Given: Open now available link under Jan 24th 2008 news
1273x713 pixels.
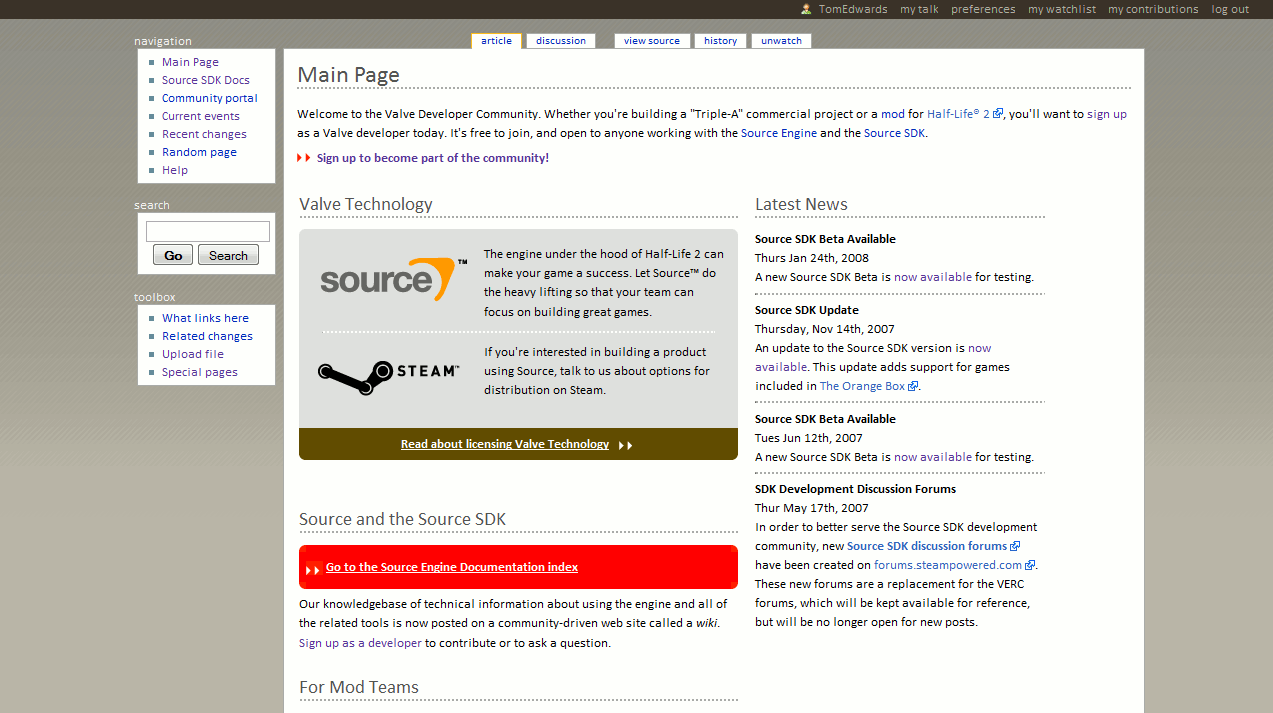Looking at the screenshot, I should 933,277.
